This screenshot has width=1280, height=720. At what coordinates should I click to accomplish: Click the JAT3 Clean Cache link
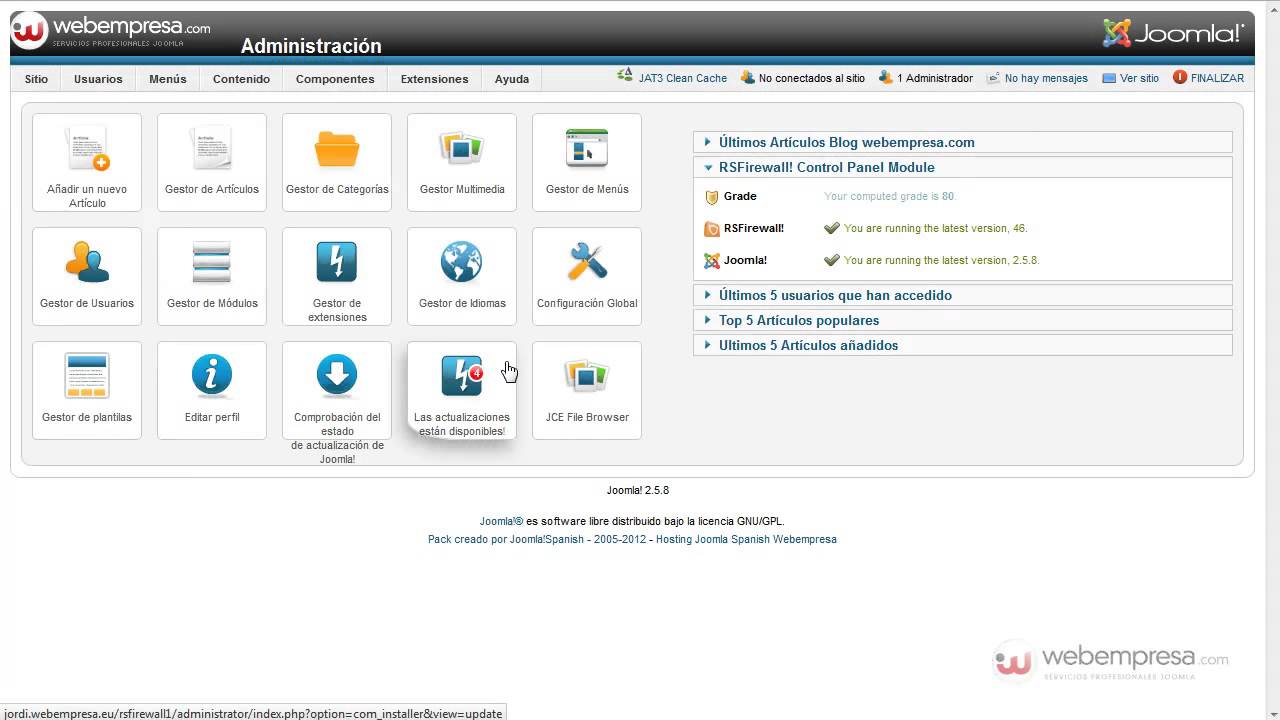click(x=683, y=78)
